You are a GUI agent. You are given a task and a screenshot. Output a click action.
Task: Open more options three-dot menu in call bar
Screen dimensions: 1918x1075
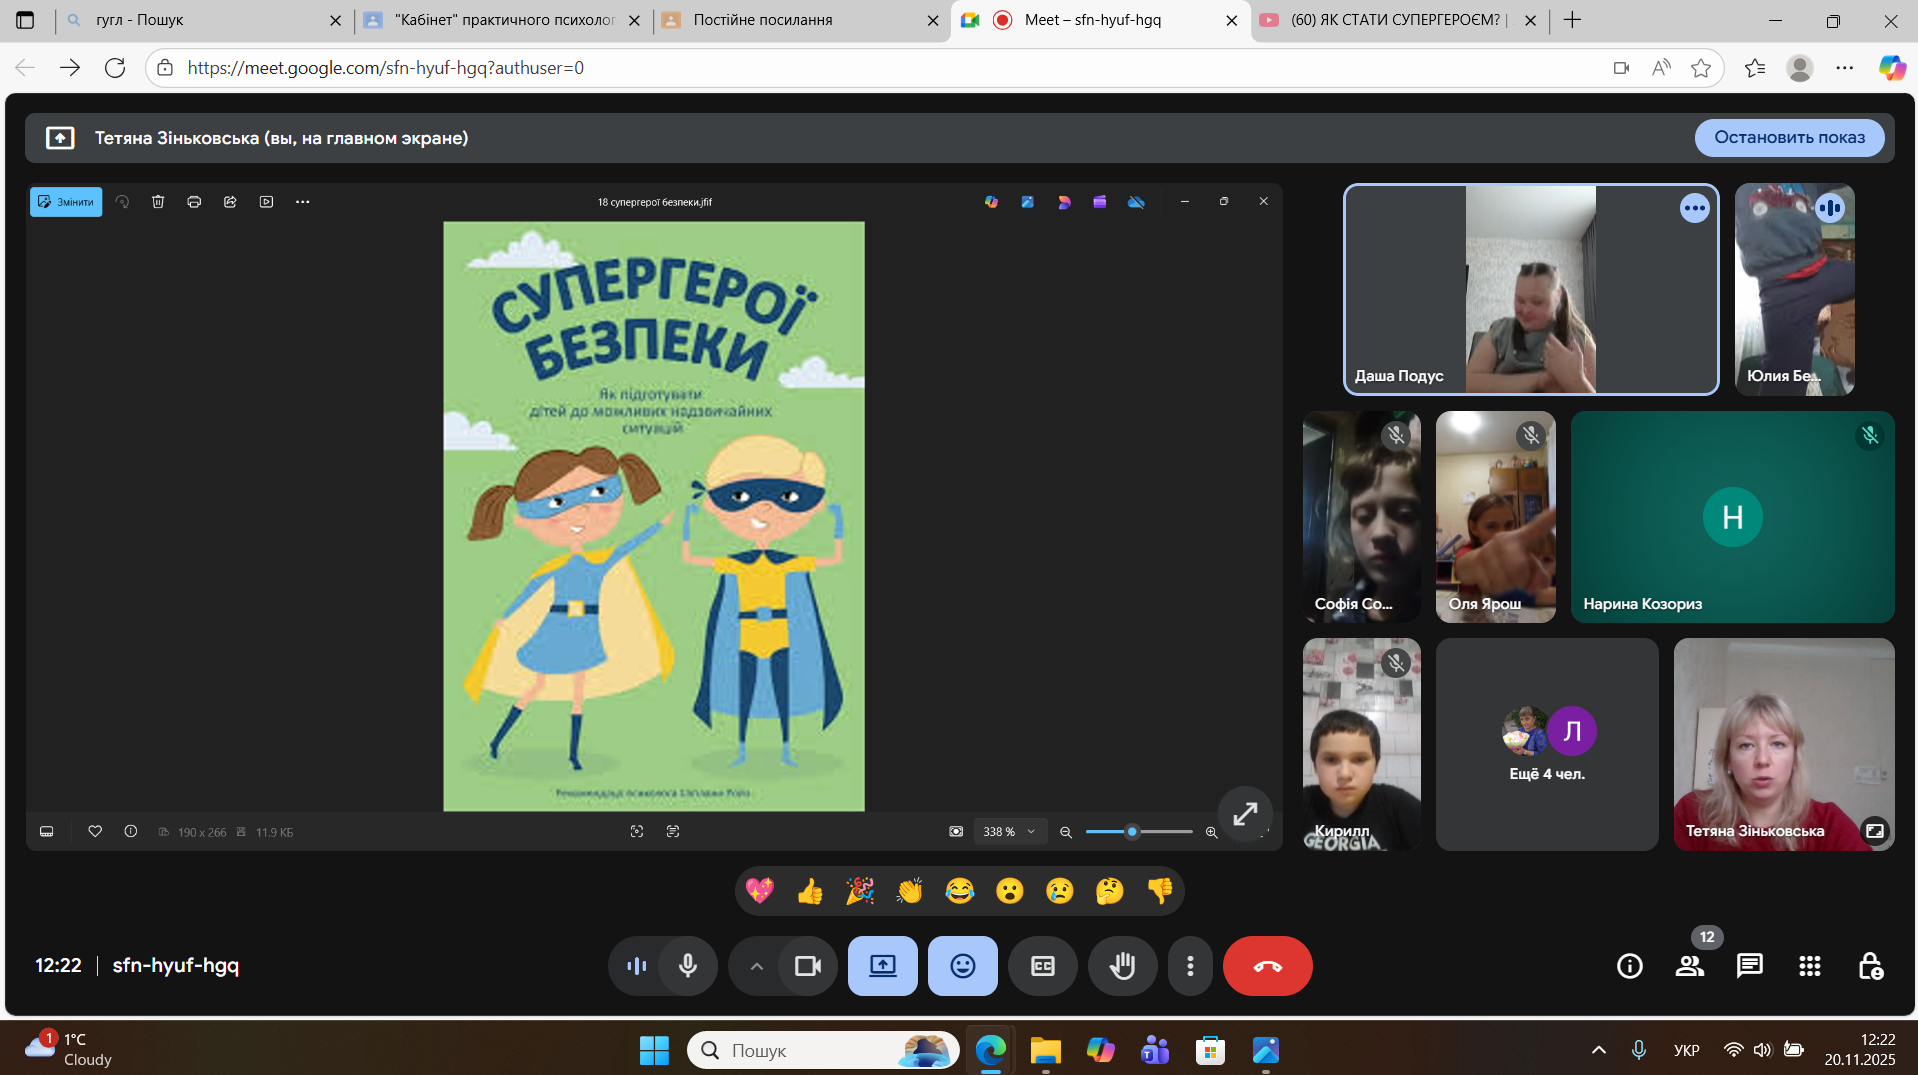1190,966
